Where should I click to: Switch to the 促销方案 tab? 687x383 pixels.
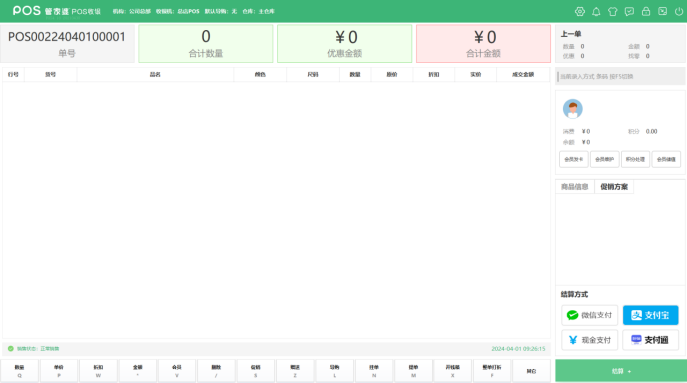click(614, 187)
